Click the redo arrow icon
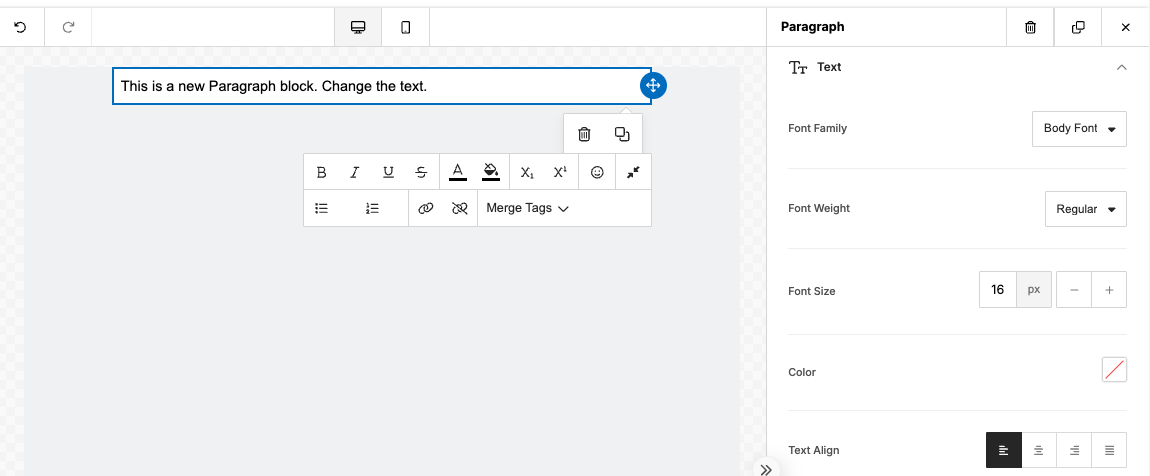This screenshot has height=476, width=1150. pyautogui.click(x=68, y=27)
